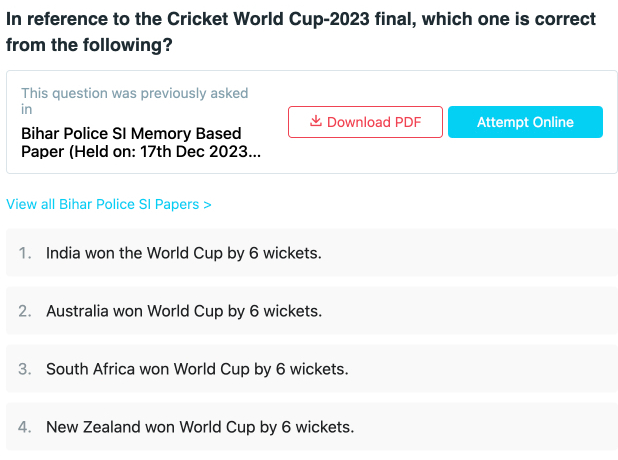Open View all Bihar Police SI Papers link
618x460 pixels.
(x=109, y=204)
